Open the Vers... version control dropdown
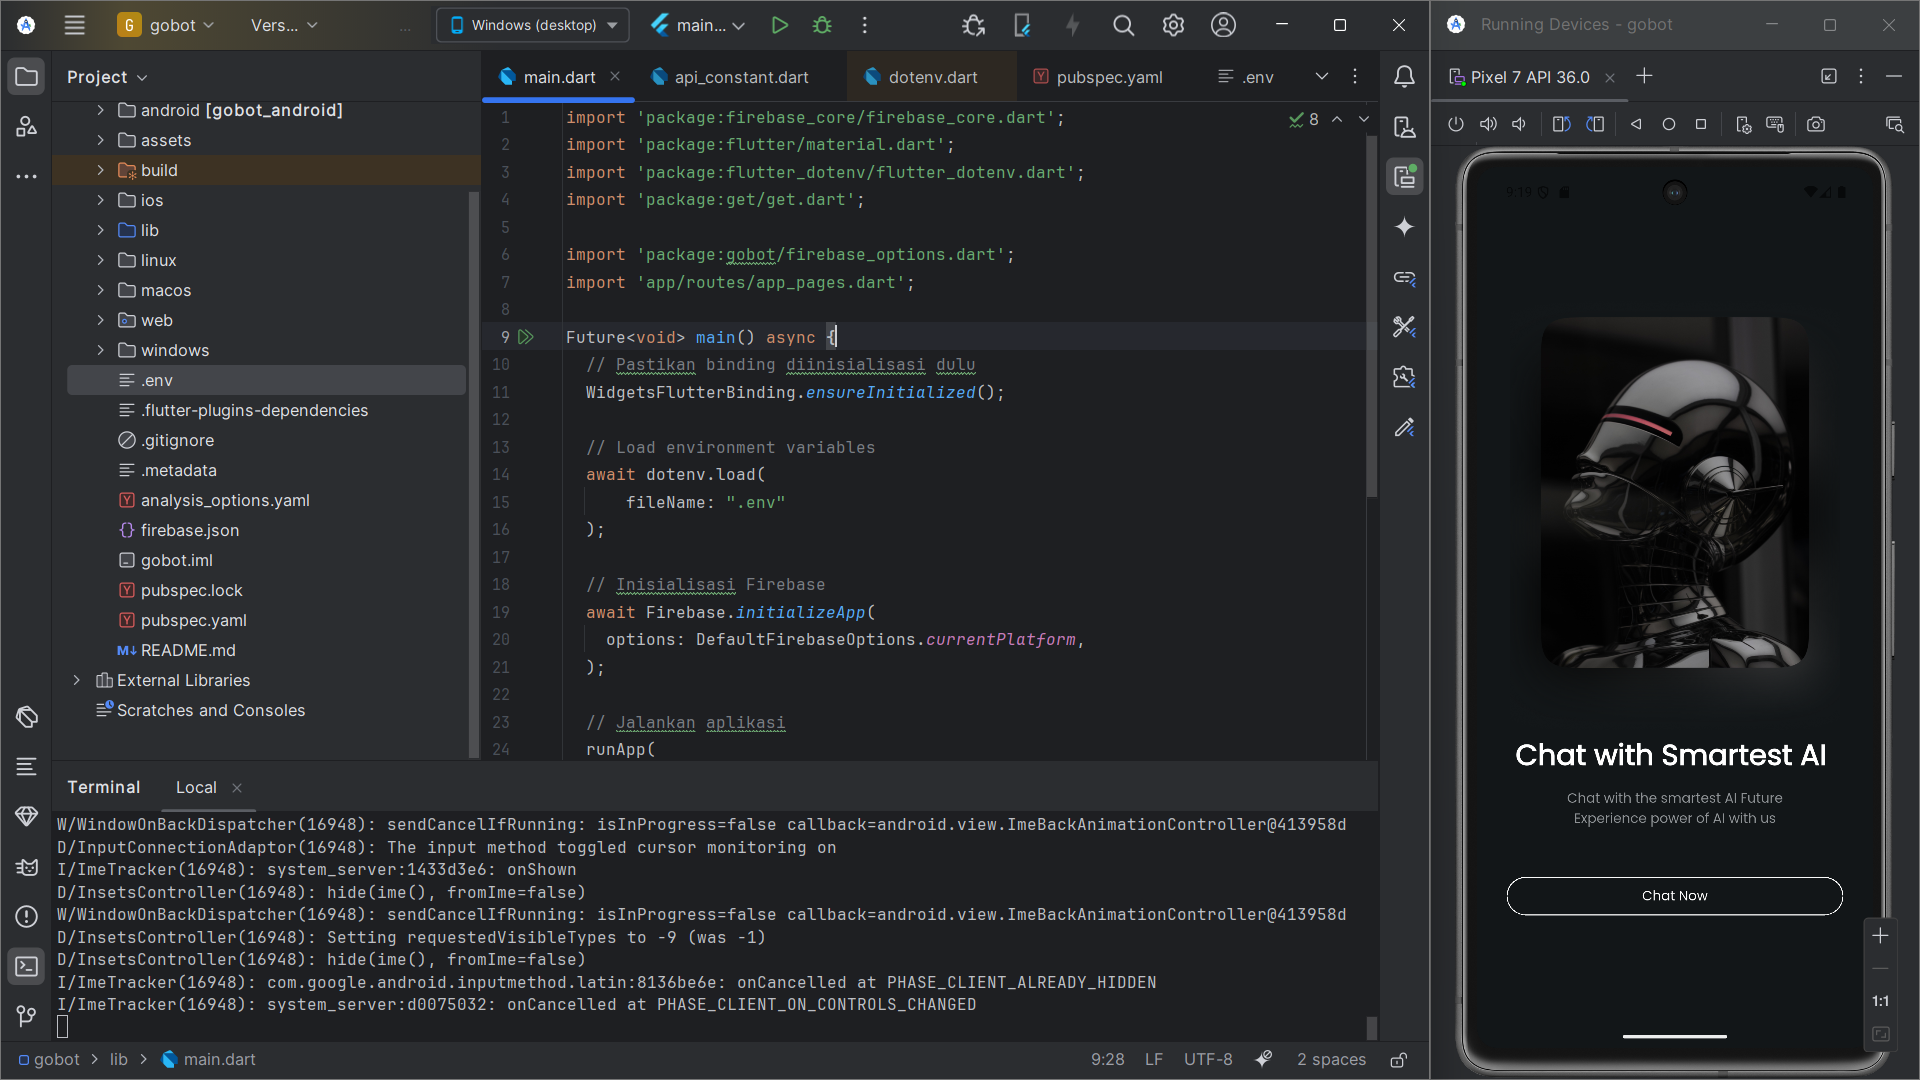 [284, 25]
